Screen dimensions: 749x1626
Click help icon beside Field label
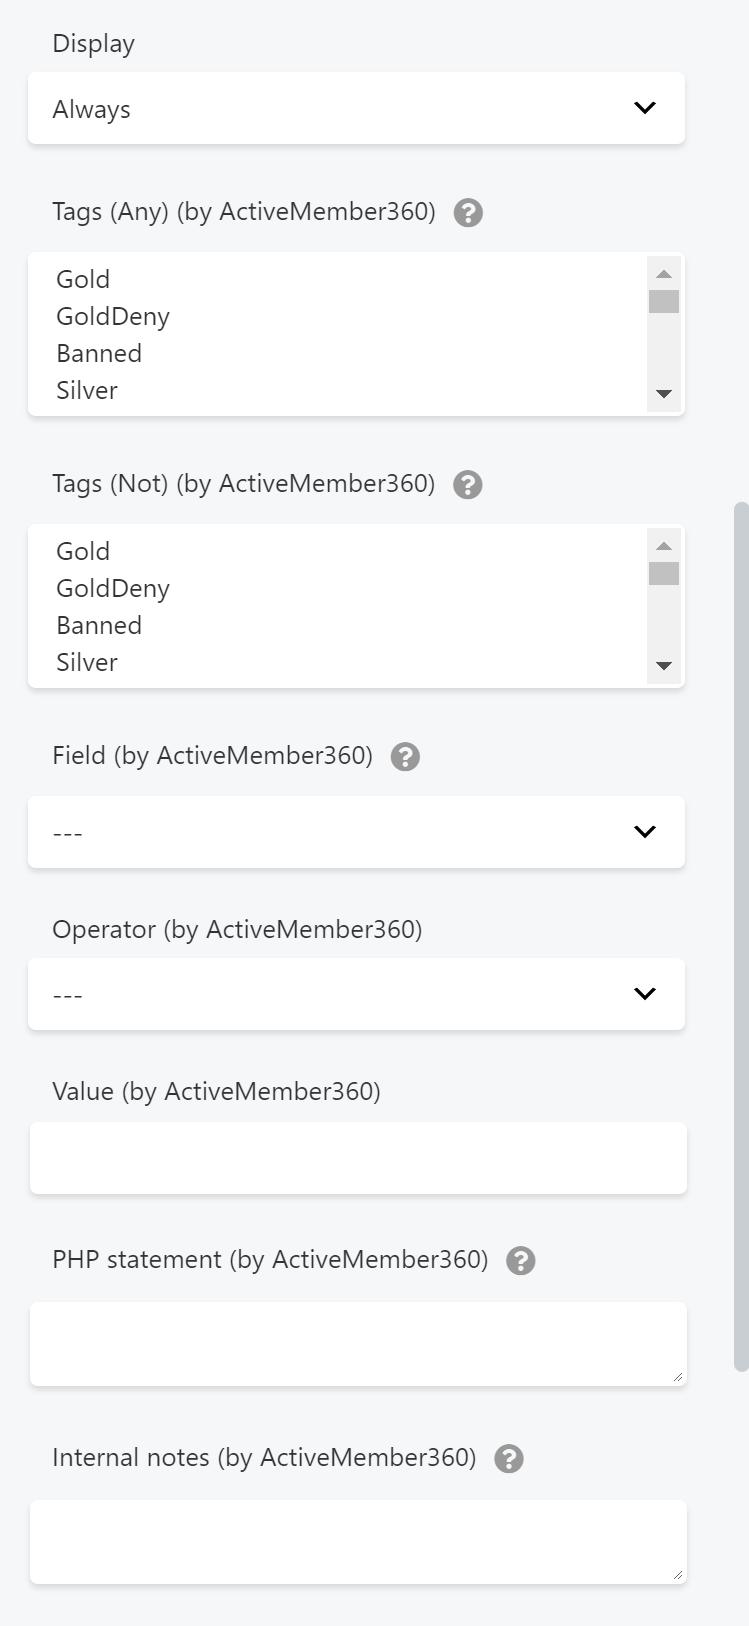coord(405,757)
